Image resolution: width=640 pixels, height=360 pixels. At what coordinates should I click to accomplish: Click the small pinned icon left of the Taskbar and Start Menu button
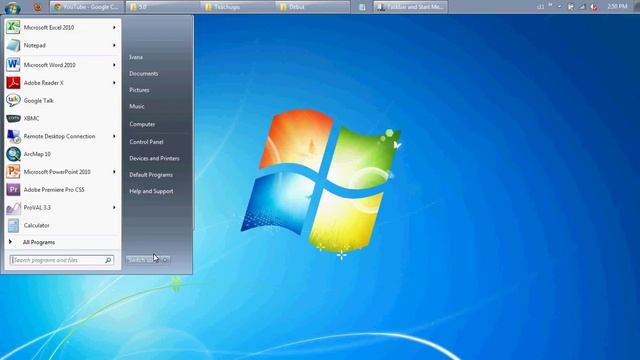pyautogui.click(x=362, y=7)
